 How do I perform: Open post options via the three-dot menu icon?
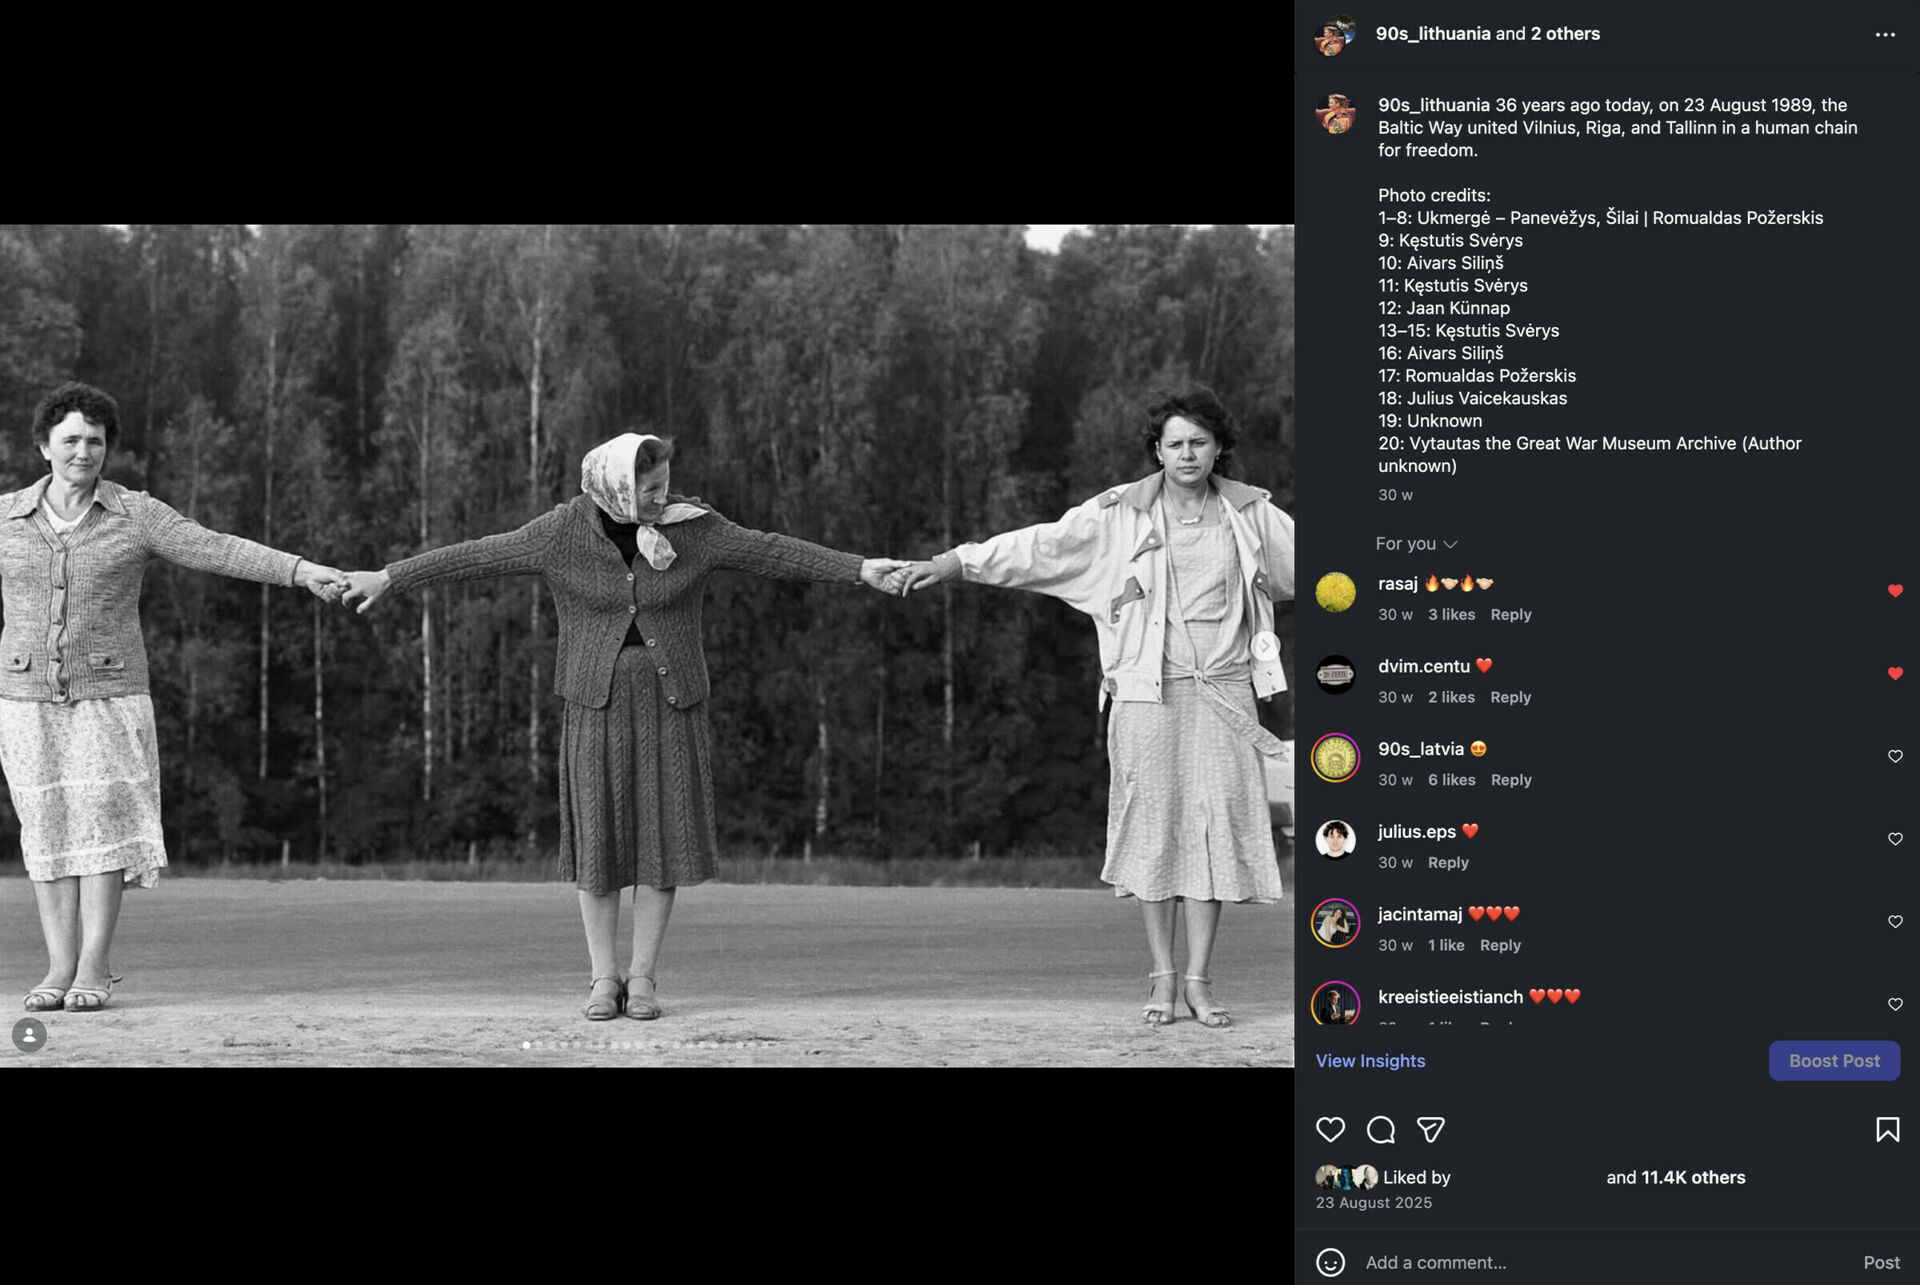pos(1884,33)
